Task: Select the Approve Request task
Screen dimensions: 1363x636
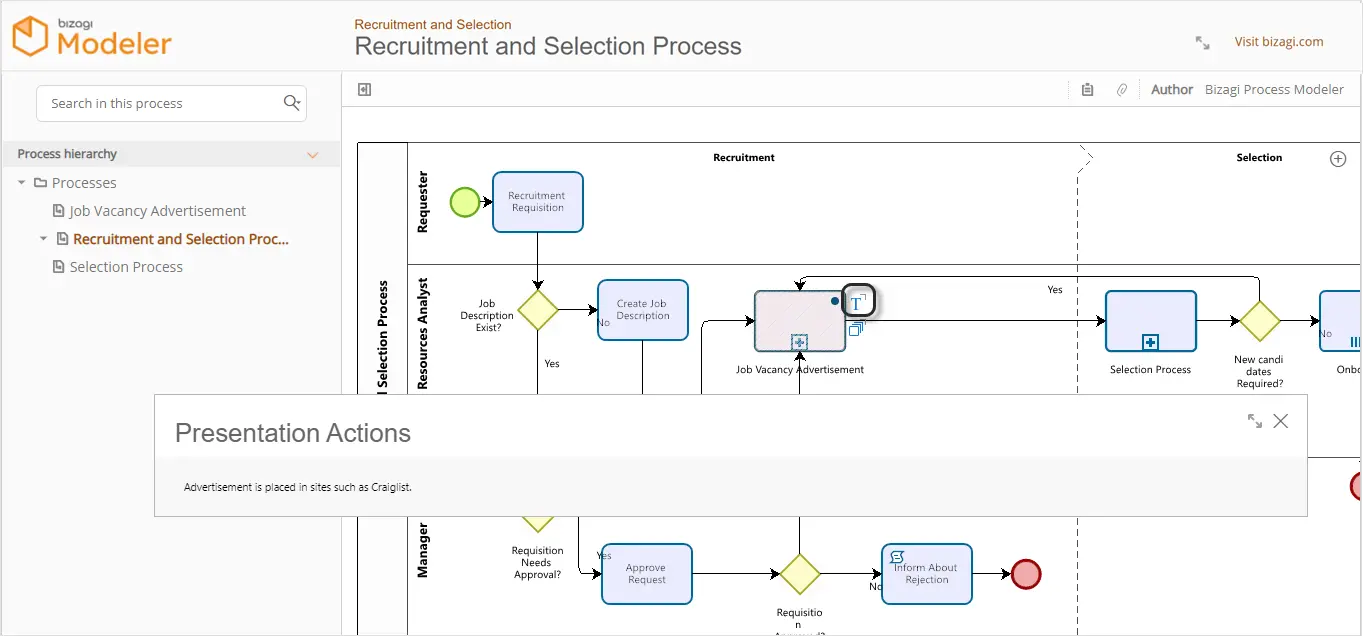Action: click(647, 574)
